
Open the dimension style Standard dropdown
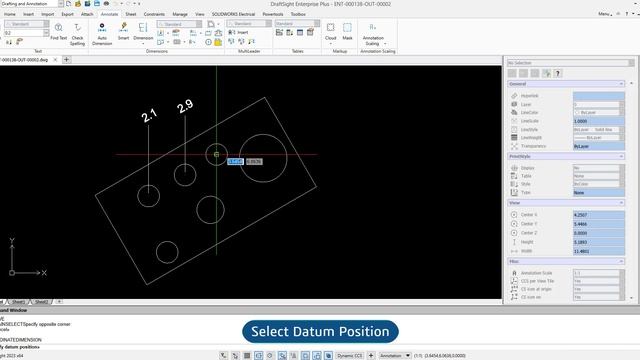pyautogui.click(x=199, y=24)
